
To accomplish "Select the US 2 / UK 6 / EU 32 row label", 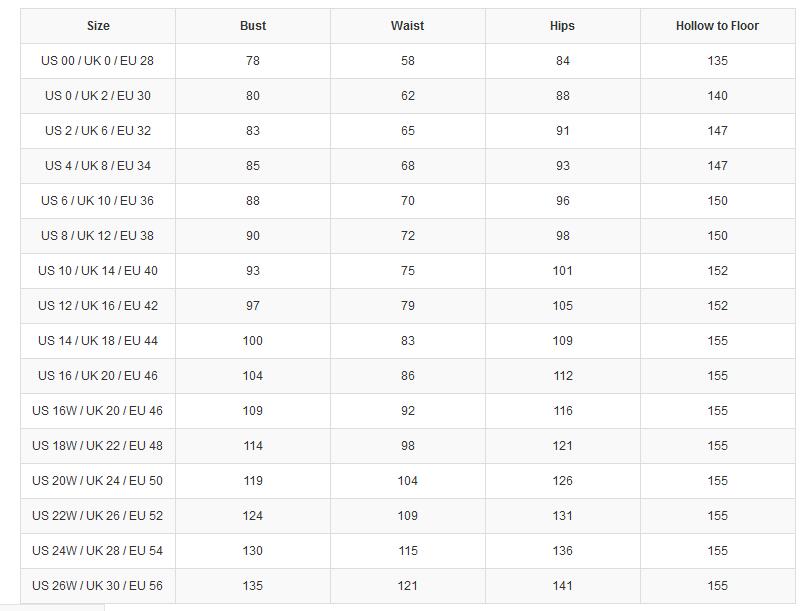I will pos(98,131).
